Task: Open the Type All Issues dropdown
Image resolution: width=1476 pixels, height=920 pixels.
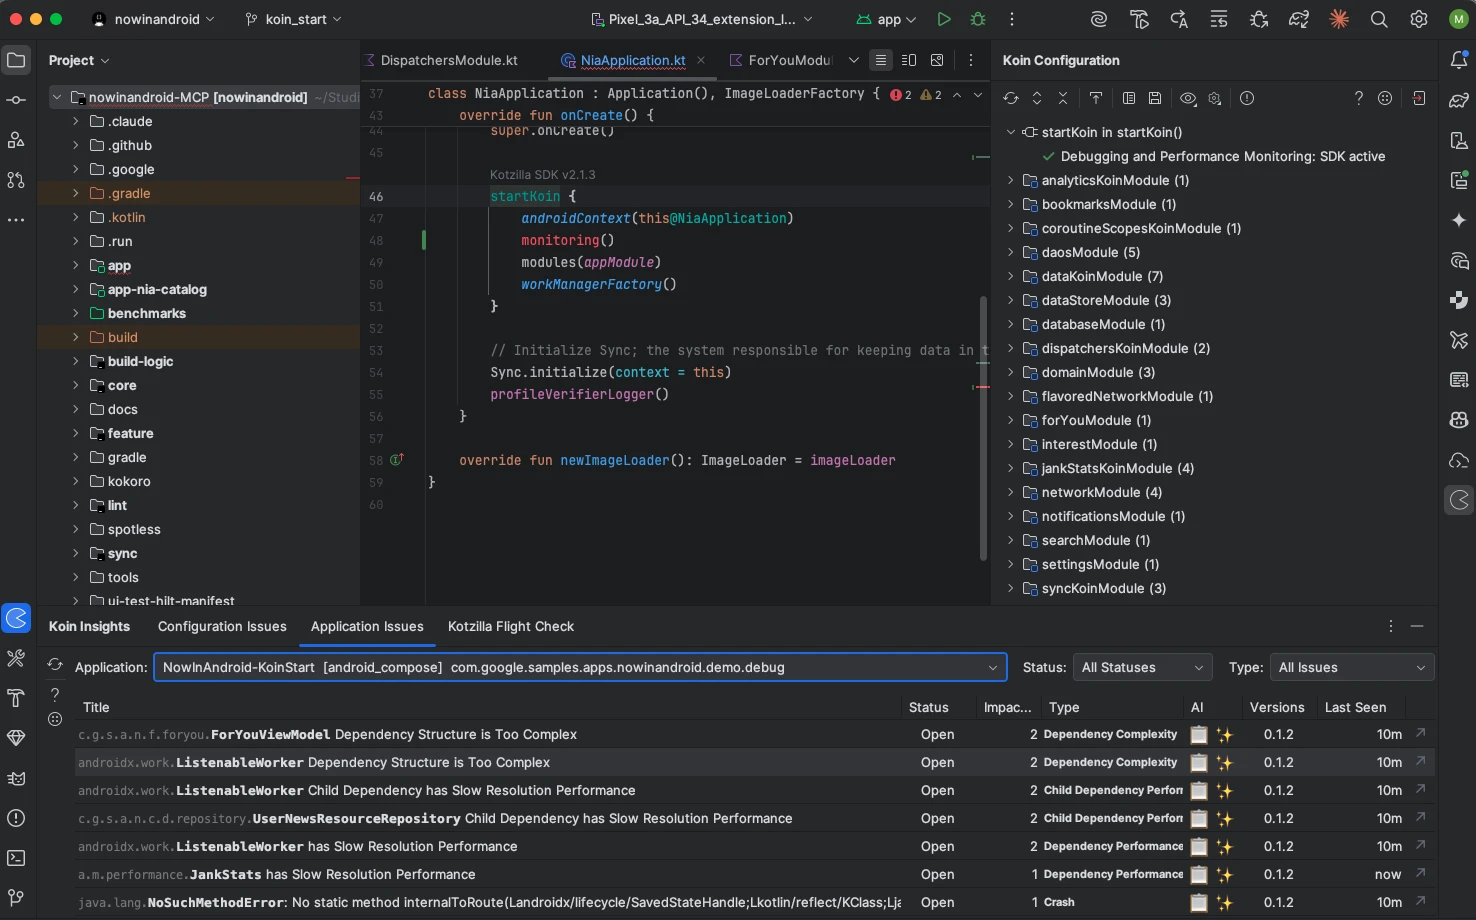Action: (x=1351, y=667)
